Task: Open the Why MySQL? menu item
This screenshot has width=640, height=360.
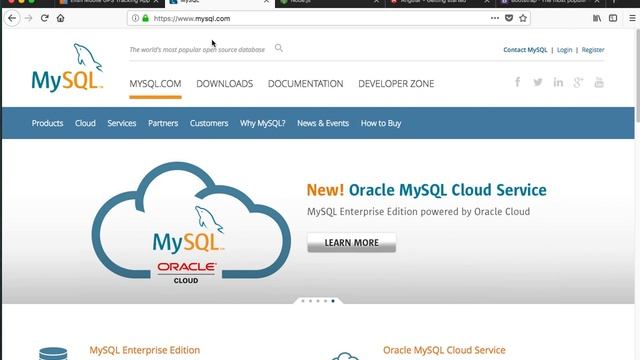Action: (262, 123)
